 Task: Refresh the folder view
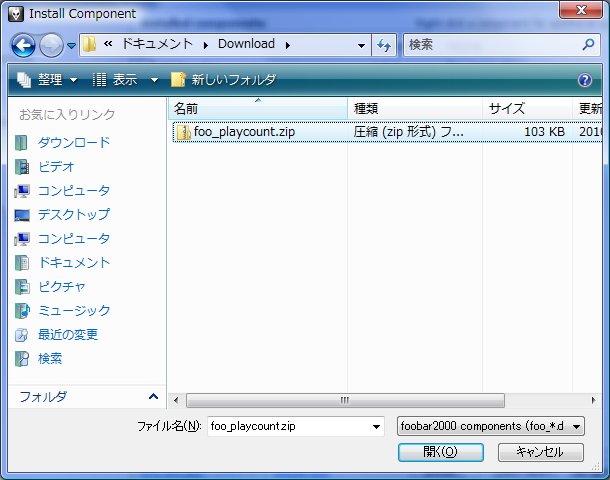[x=384, y=46]
